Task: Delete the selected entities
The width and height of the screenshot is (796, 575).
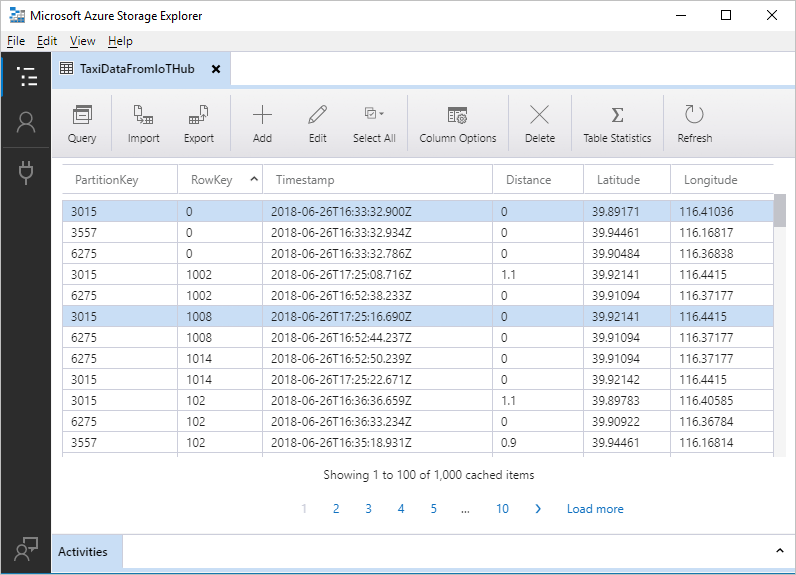Action: coord(540,124)
